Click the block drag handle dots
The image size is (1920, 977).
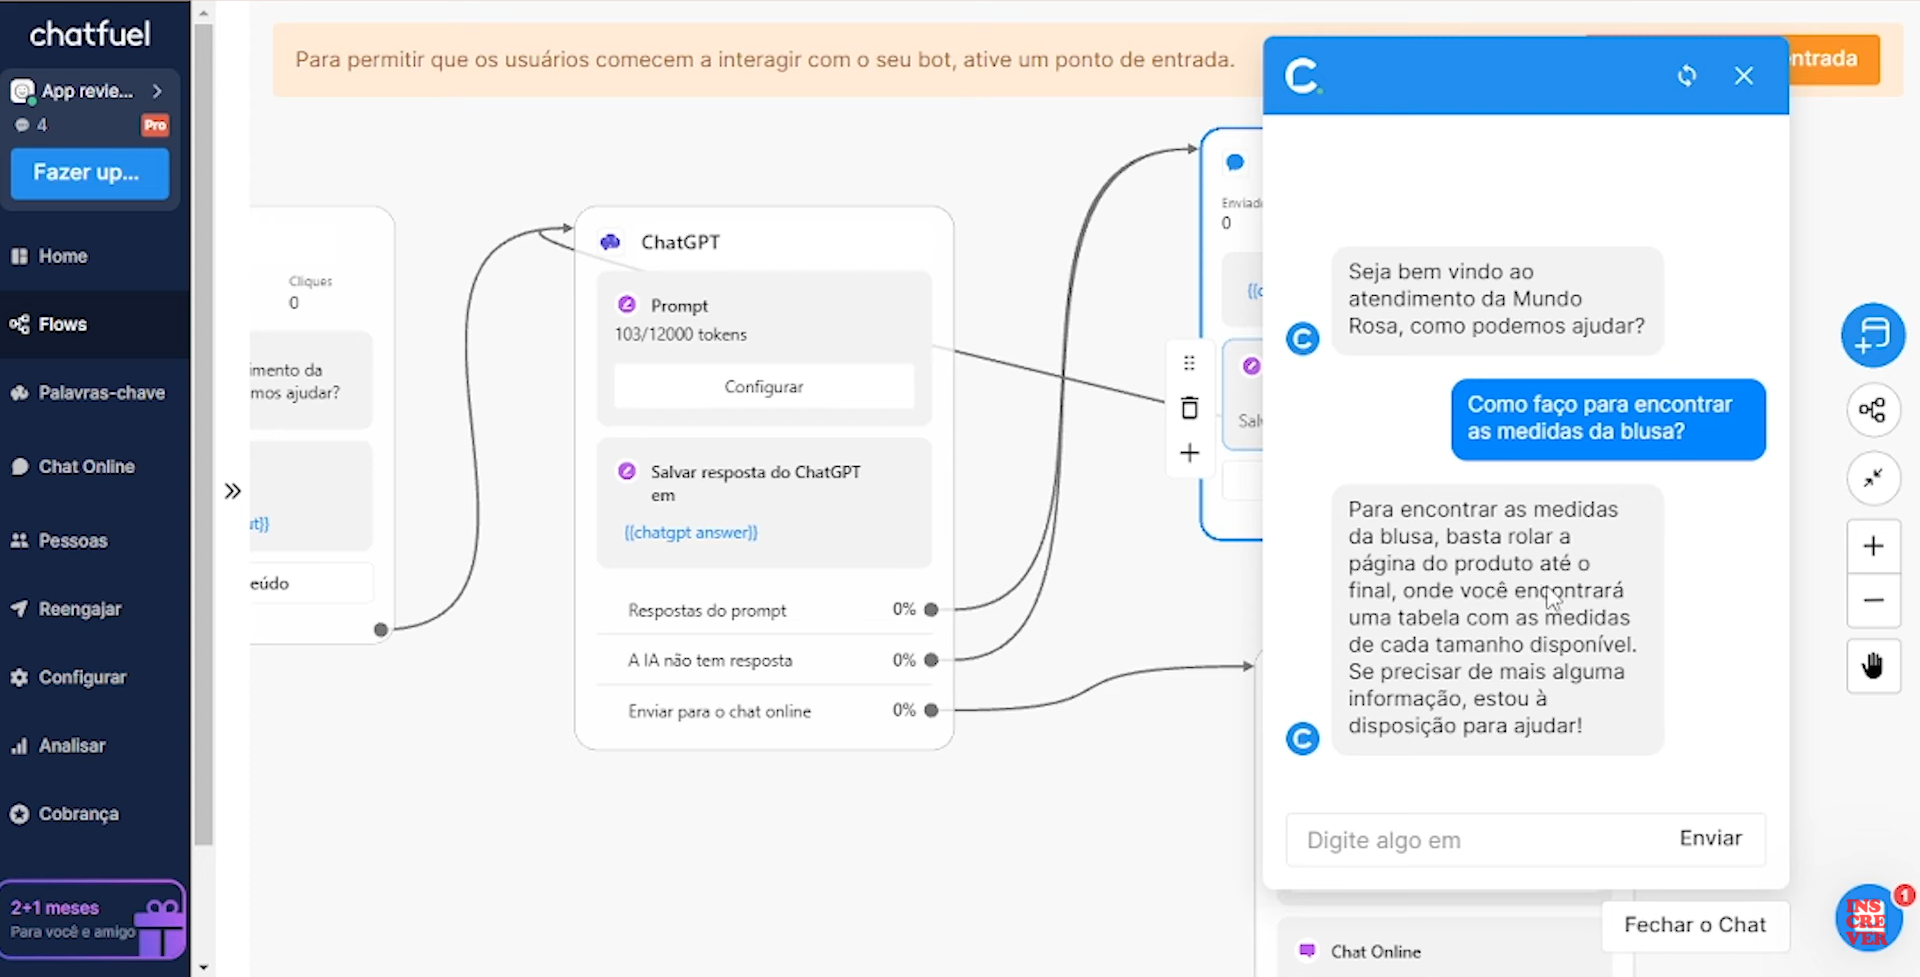pos(1189,363)
